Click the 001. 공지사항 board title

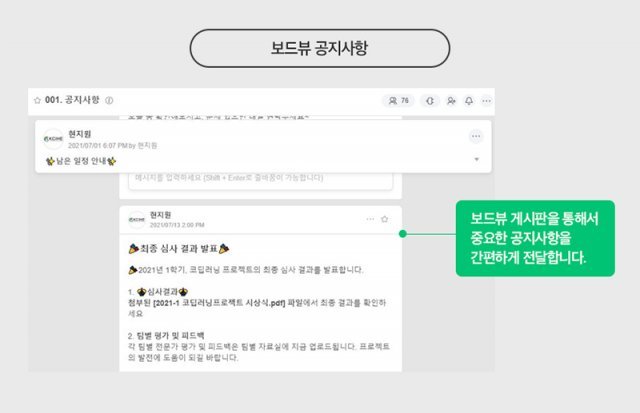(72, 100)
